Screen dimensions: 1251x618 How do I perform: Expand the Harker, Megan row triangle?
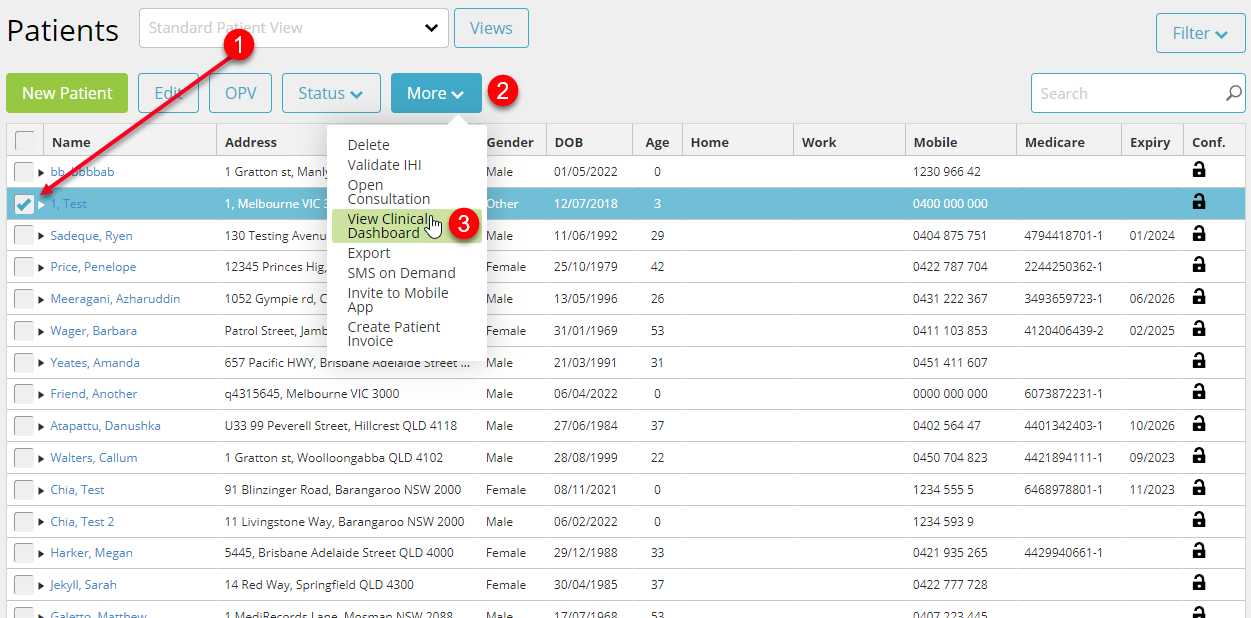41,553
